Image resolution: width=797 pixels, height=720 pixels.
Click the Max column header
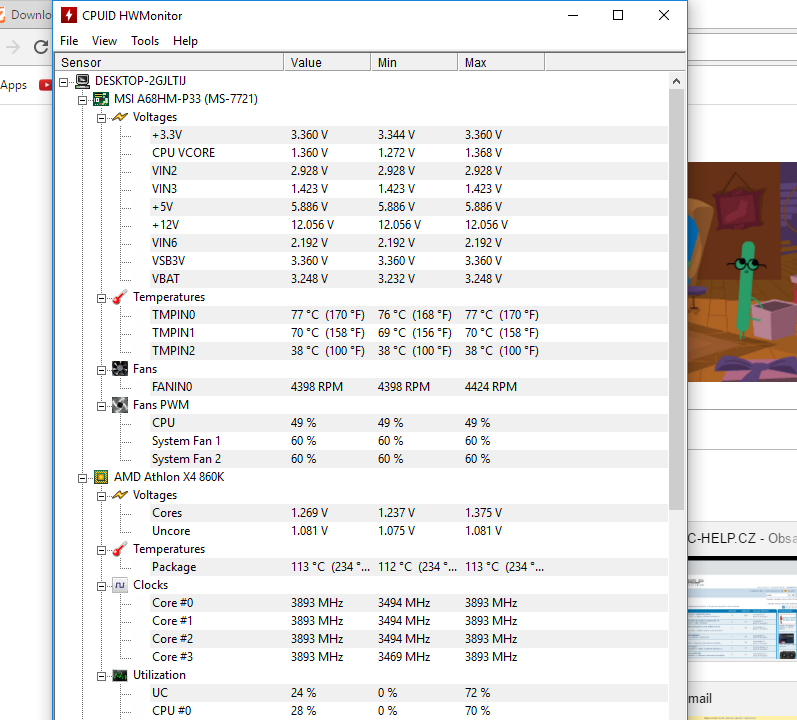tap(501, 62)
